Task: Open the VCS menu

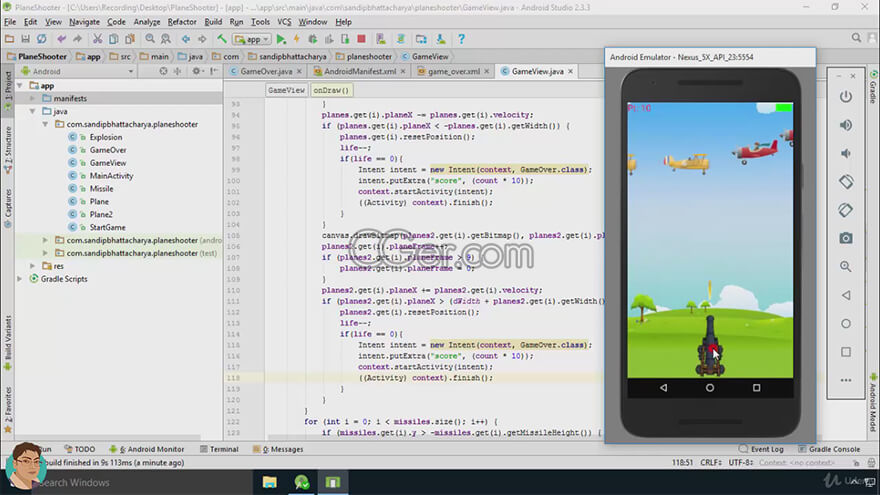Action: tap(284, 22)
